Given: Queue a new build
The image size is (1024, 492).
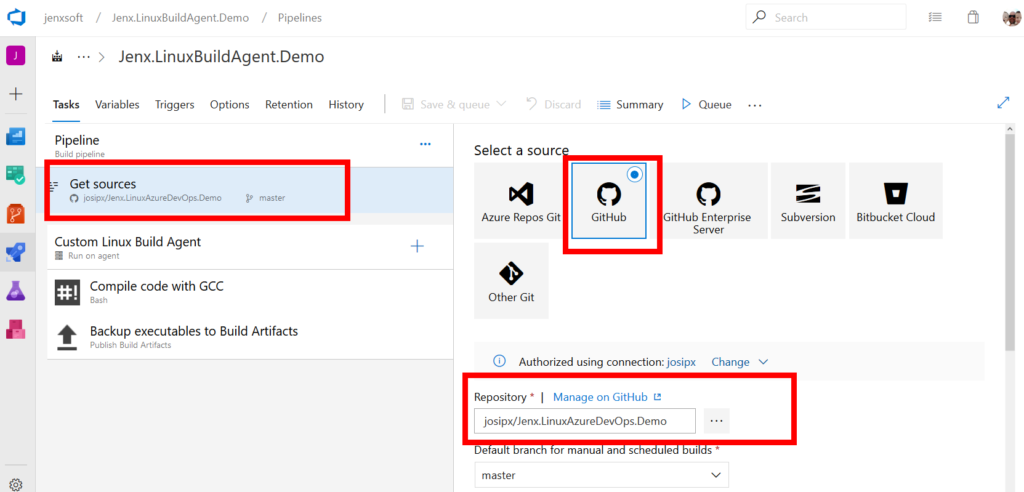Looking at the screenshot, I should 707,105.
